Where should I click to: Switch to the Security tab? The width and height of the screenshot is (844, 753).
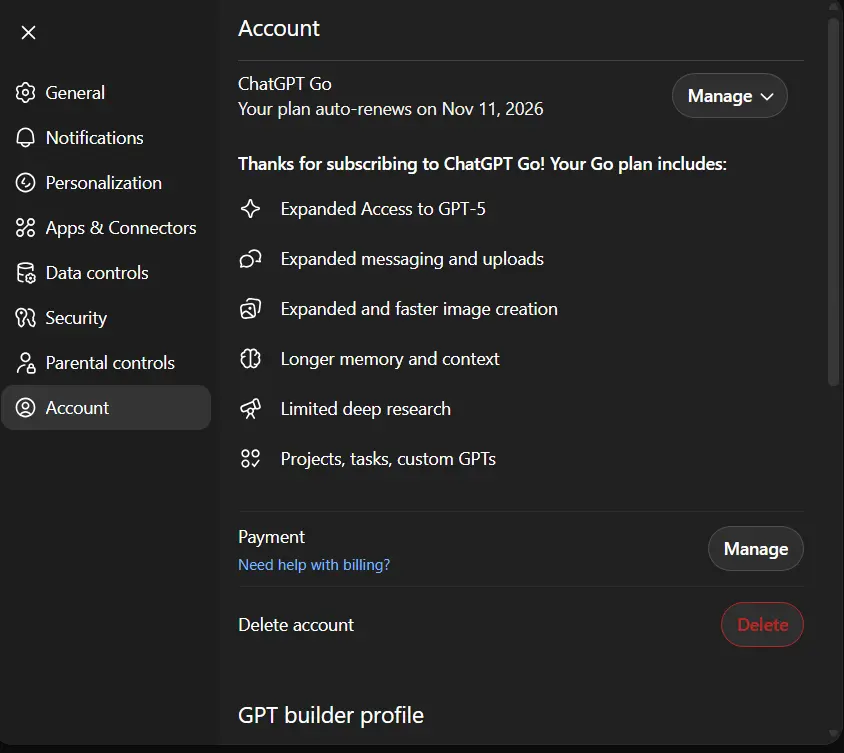[106, 318]
